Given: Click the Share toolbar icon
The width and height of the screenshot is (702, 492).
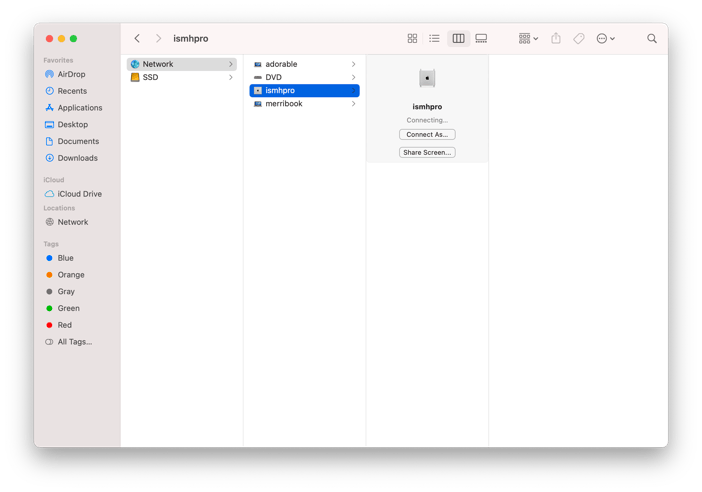Looking at the screenshot, I should [556, 39].
